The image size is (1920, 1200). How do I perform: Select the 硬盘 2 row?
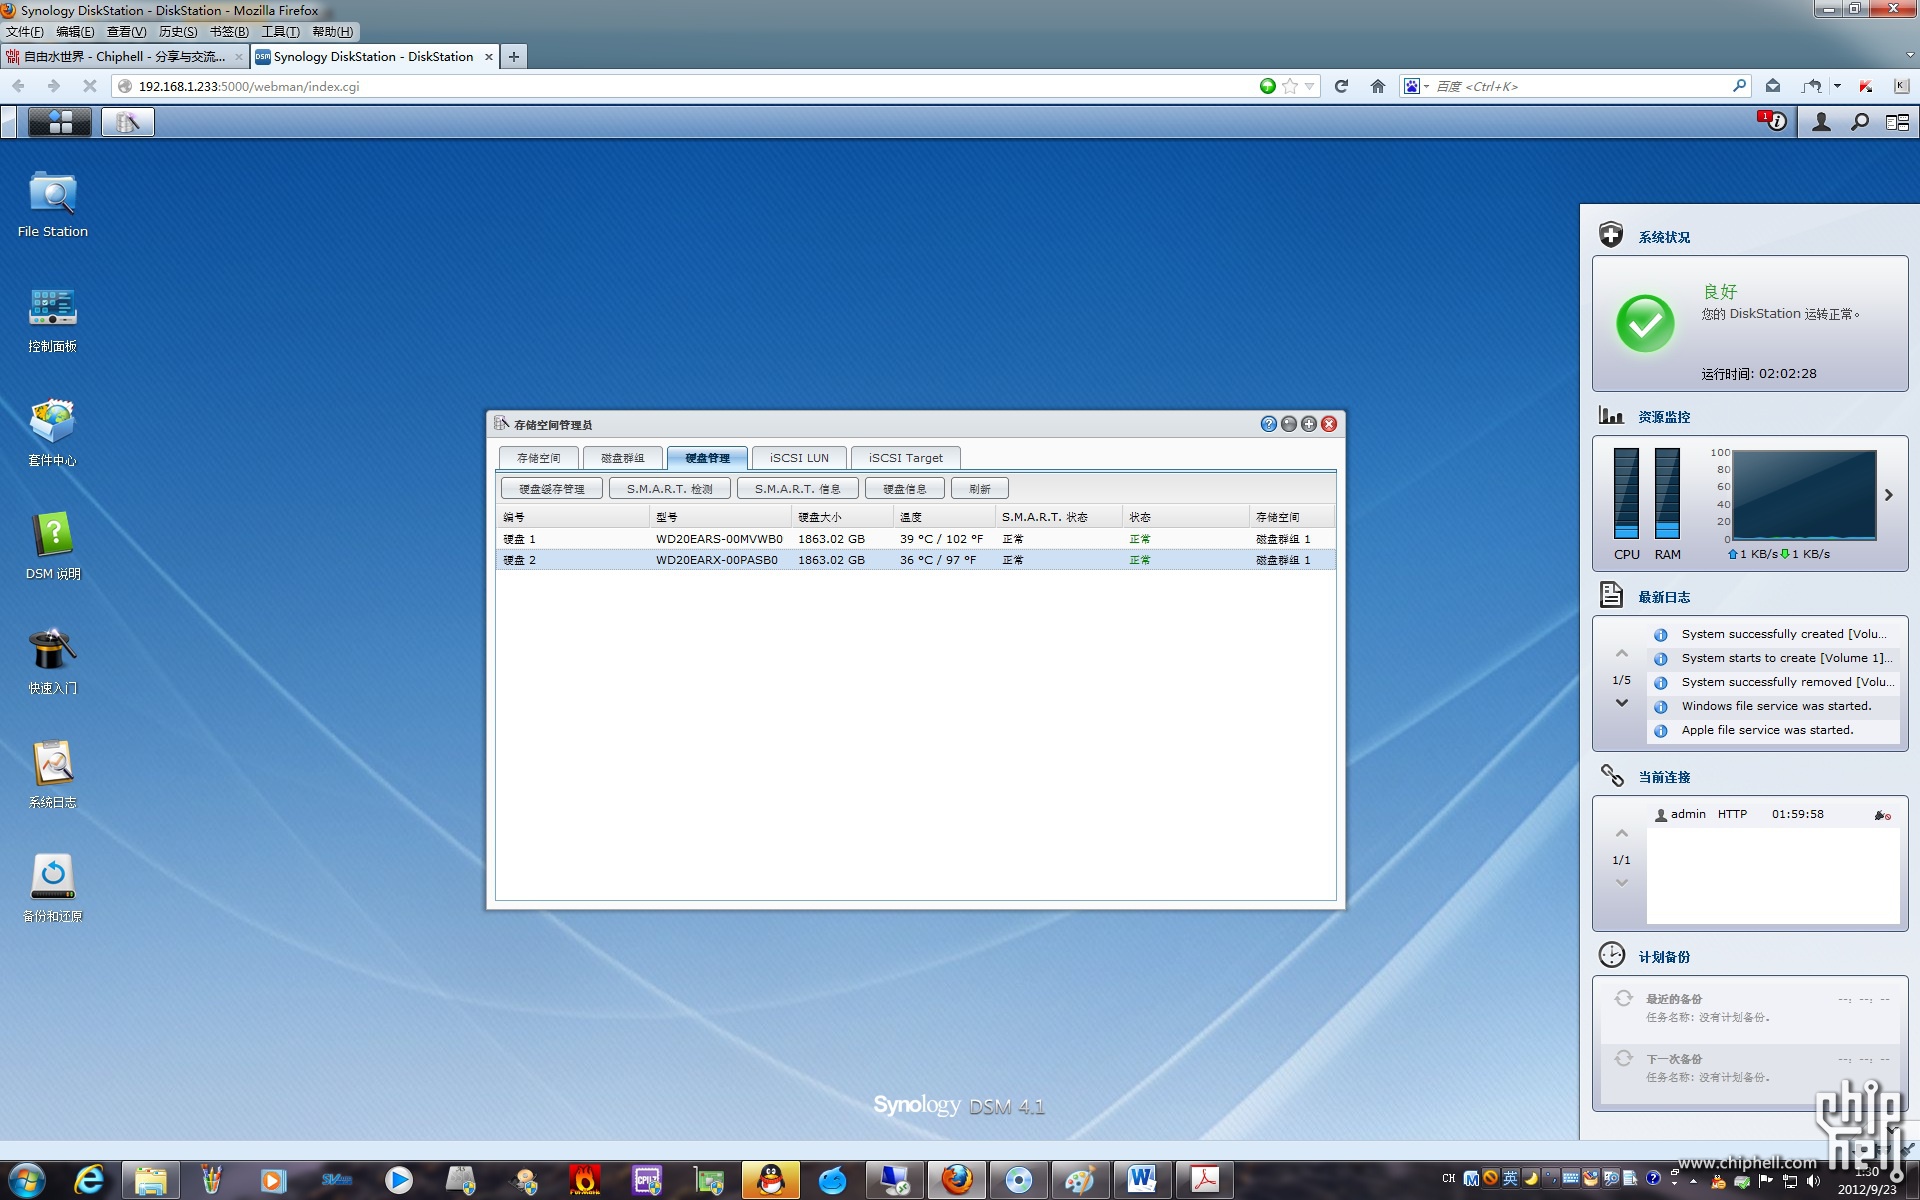click(x=916, y=560)
